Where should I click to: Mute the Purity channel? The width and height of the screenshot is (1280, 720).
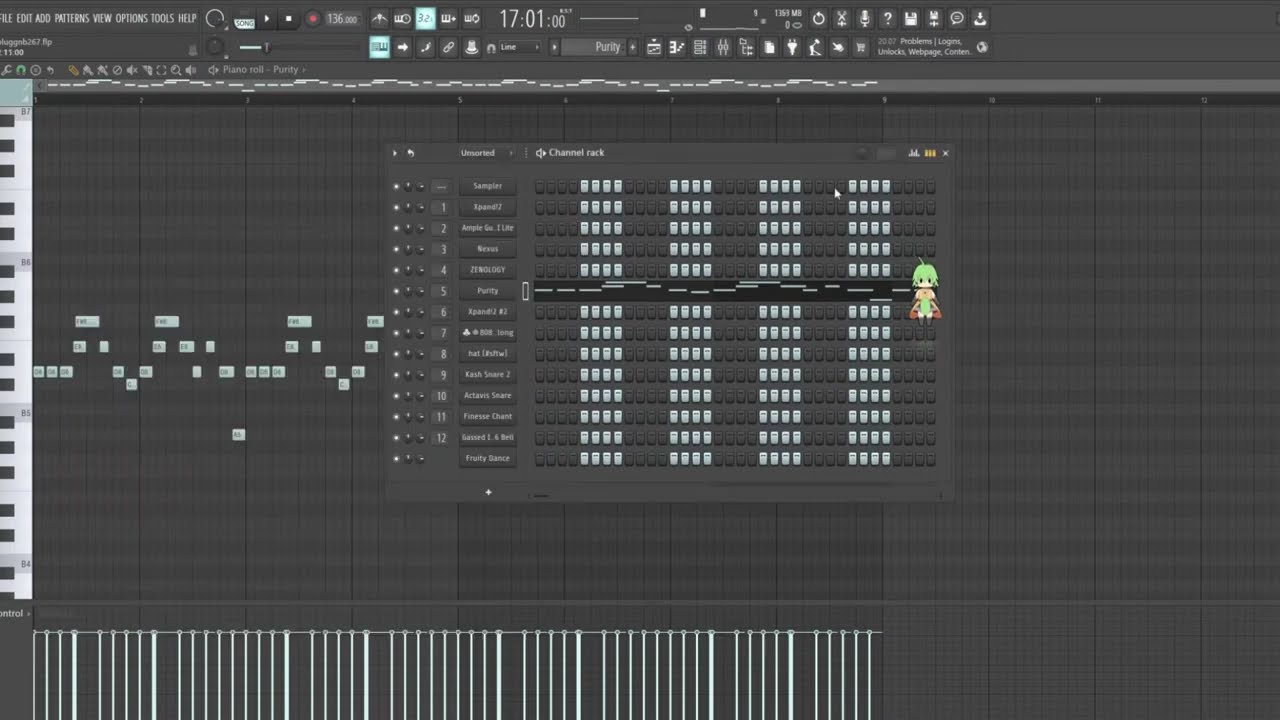click(x=396, y=291)
